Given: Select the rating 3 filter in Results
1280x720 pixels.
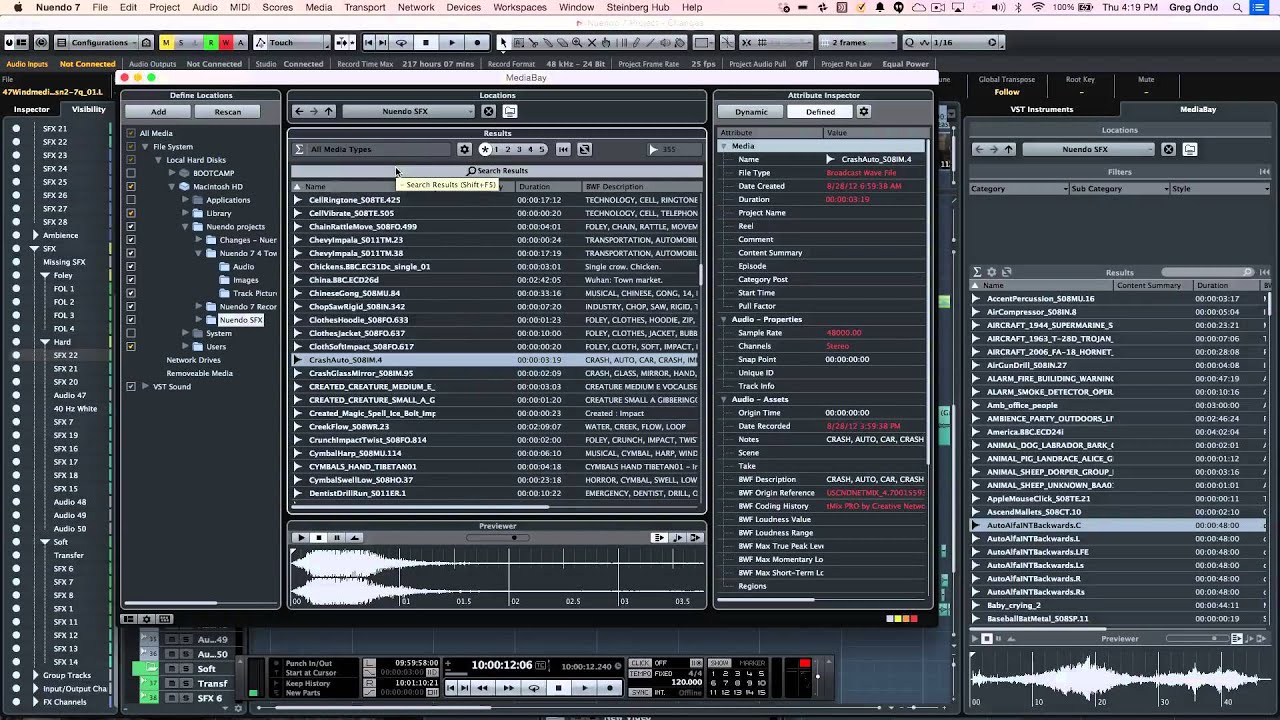Looking at the screenshot, I should tap(518, 149).
